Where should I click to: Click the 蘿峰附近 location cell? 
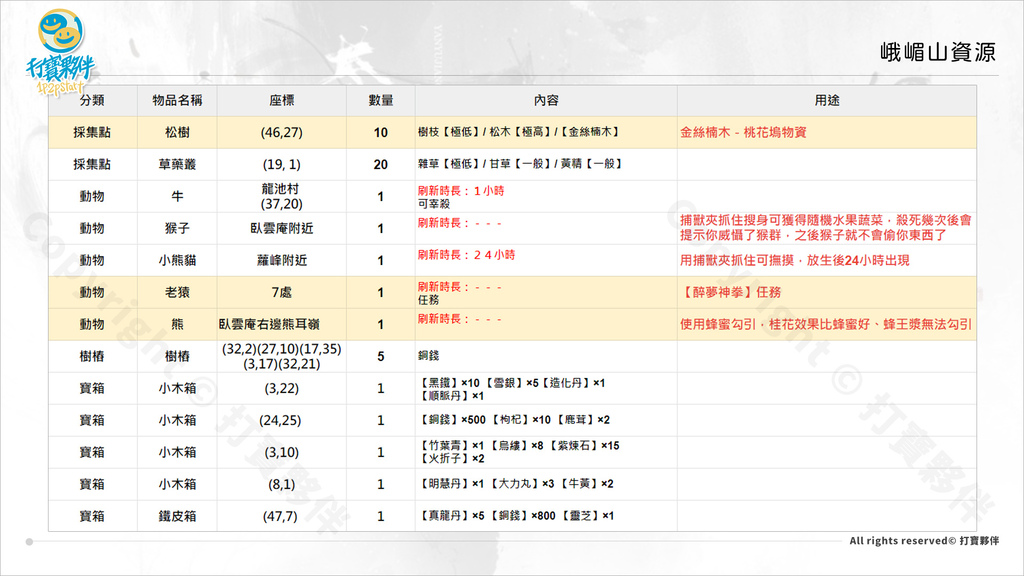[x=281, y=261]
